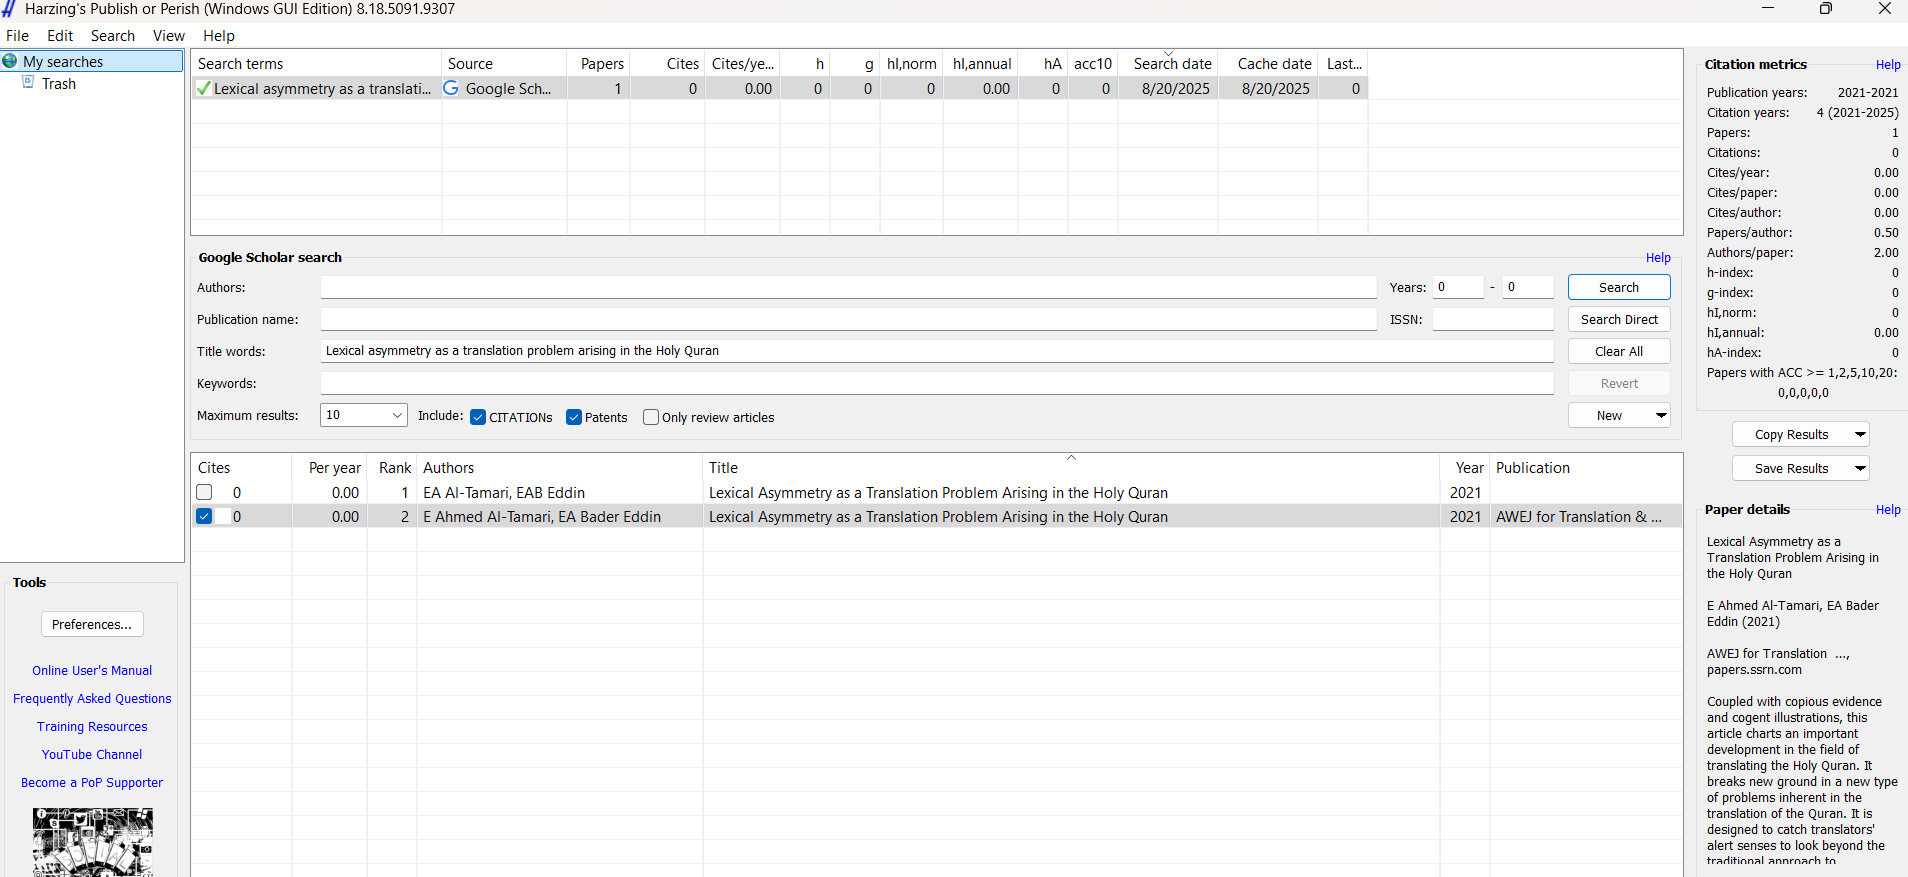
Task: Open the View menu
Action: (x=168, y=36)
